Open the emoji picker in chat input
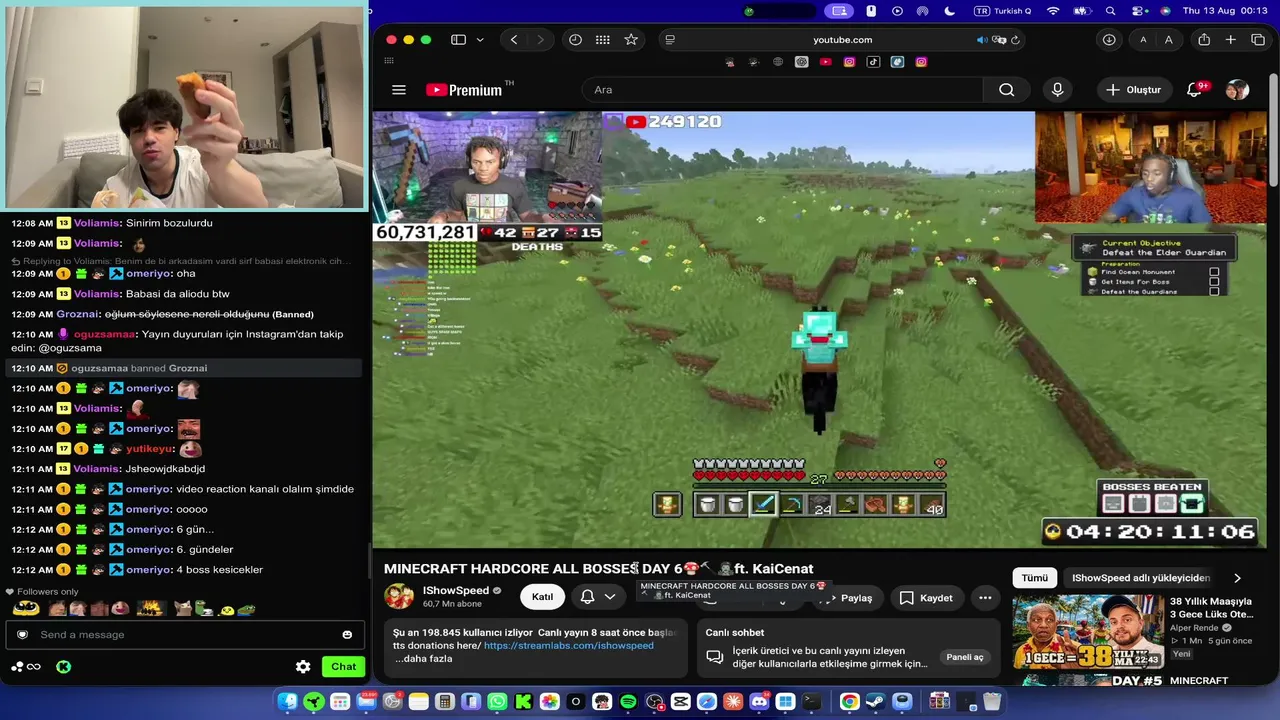 coord(347,635)
